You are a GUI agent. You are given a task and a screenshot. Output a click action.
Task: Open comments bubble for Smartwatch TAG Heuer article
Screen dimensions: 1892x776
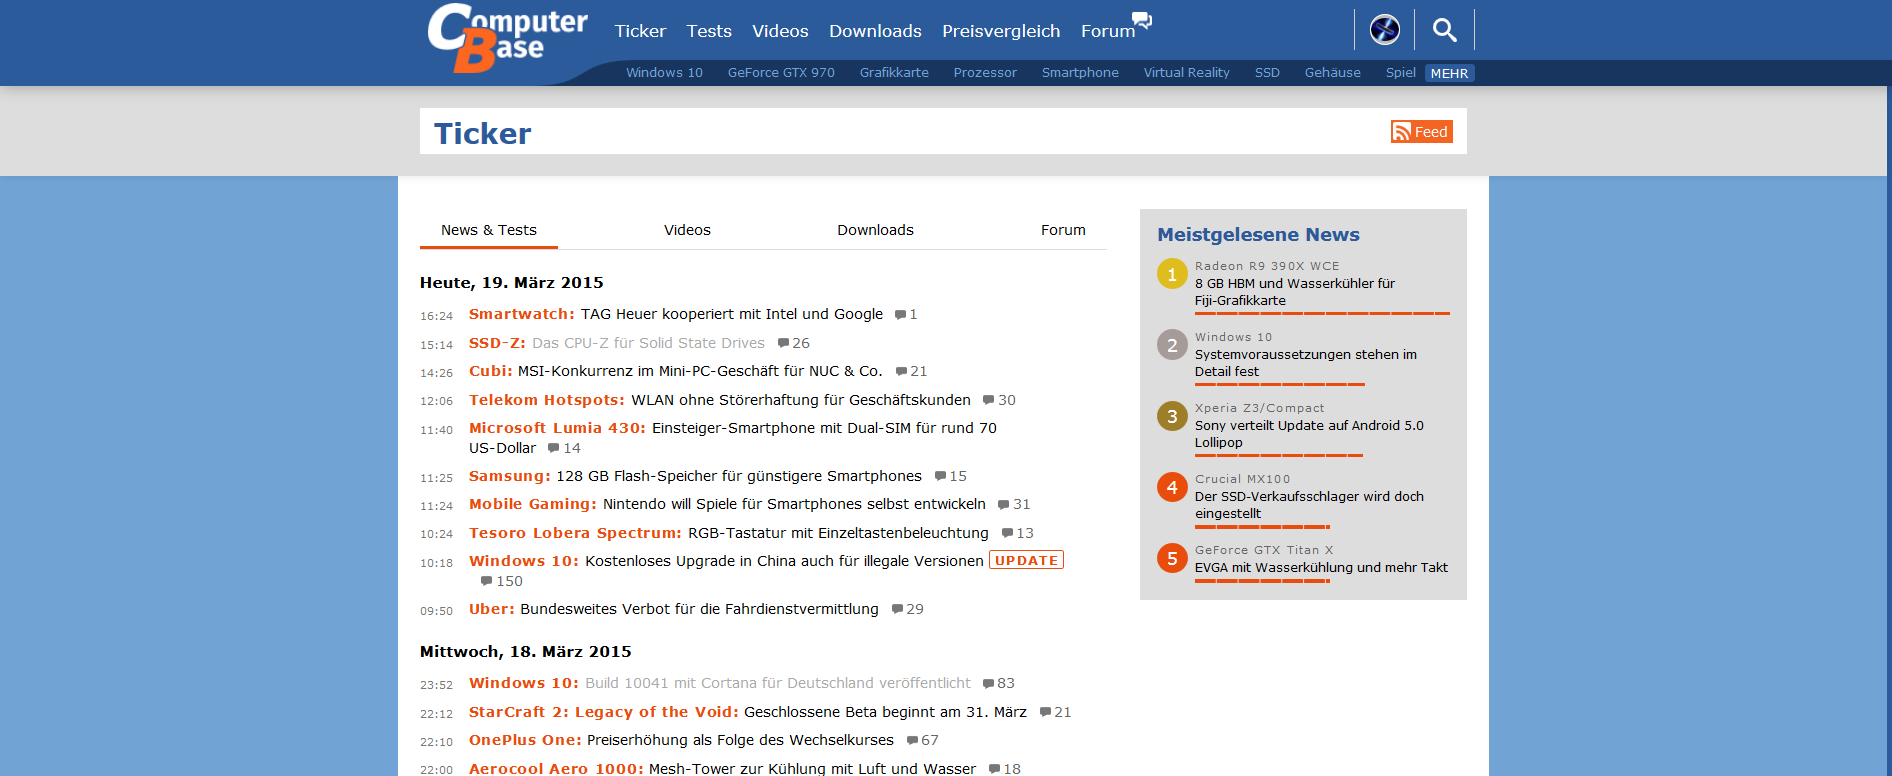906,314
